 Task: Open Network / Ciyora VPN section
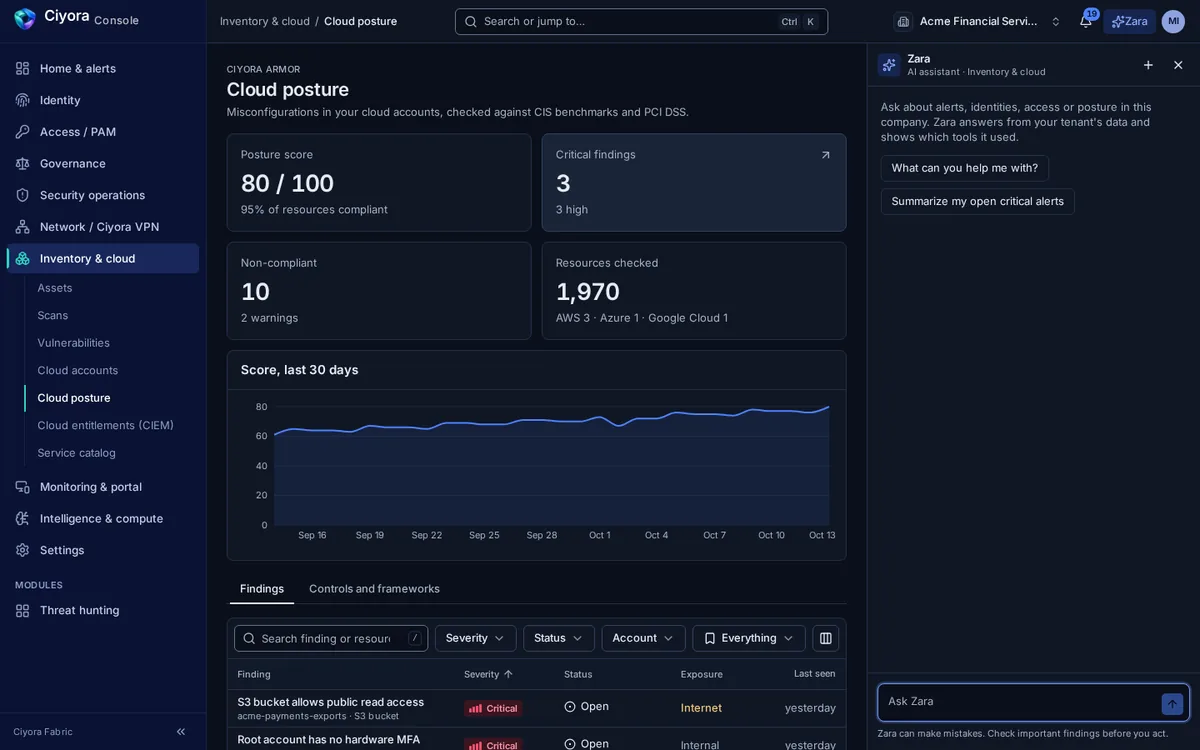103,227
